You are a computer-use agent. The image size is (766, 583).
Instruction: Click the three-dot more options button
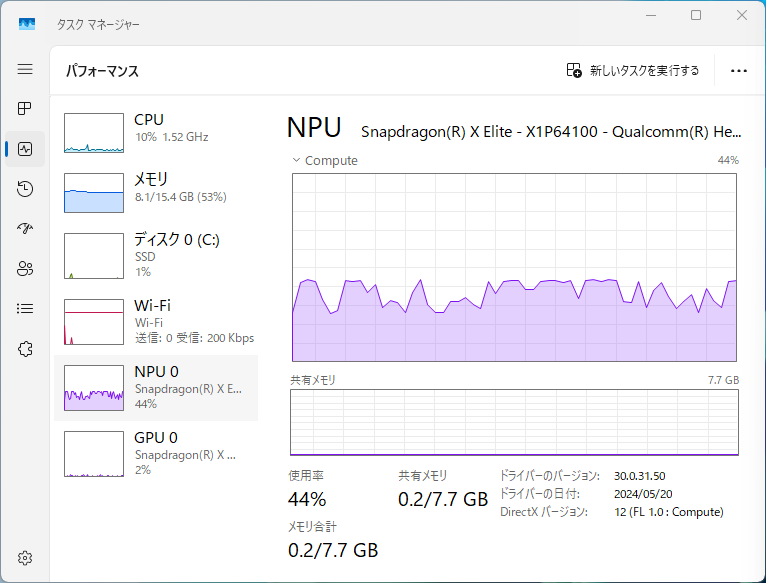click(739, 71)
